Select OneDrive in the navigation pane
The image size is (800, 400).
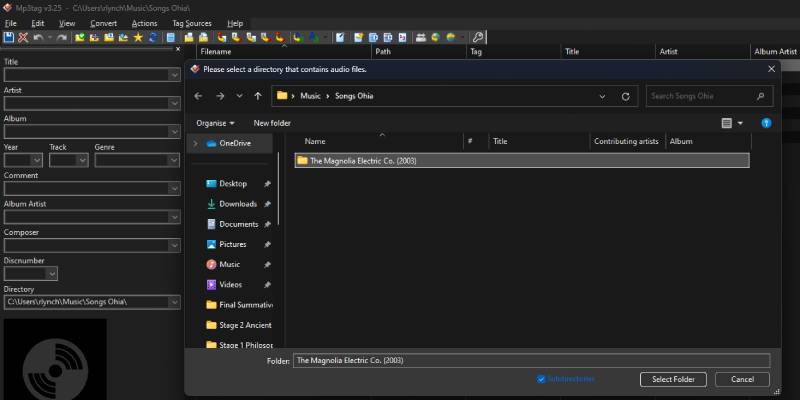(235, 143)
